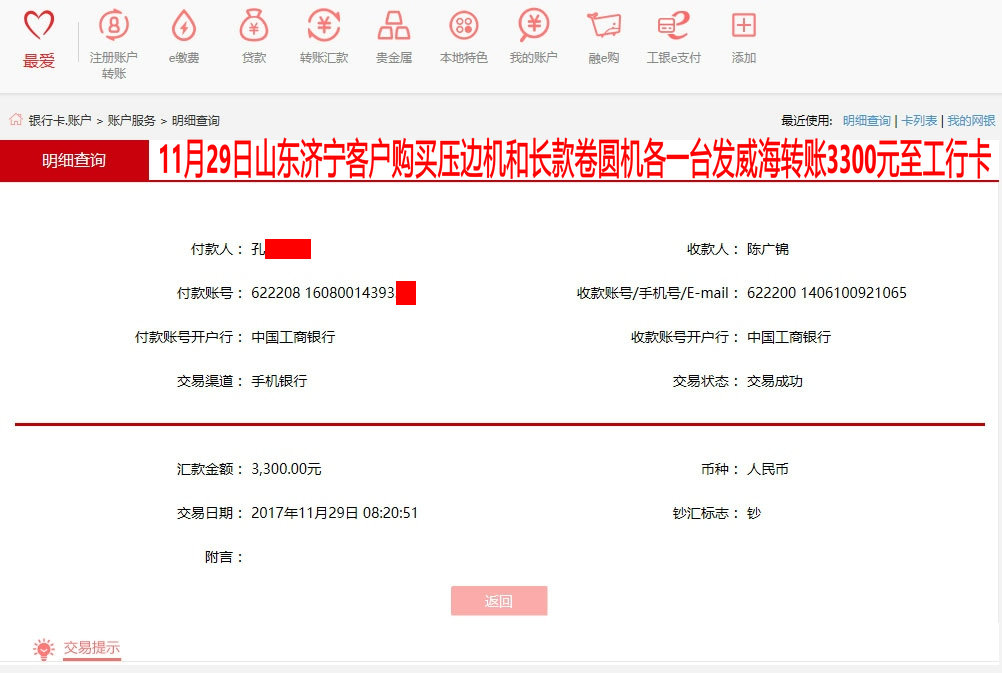Open the 最爱 favorites icon
Image resolution: width=1002 pixels, height=673 pixels.
click(x=38, y=36)
